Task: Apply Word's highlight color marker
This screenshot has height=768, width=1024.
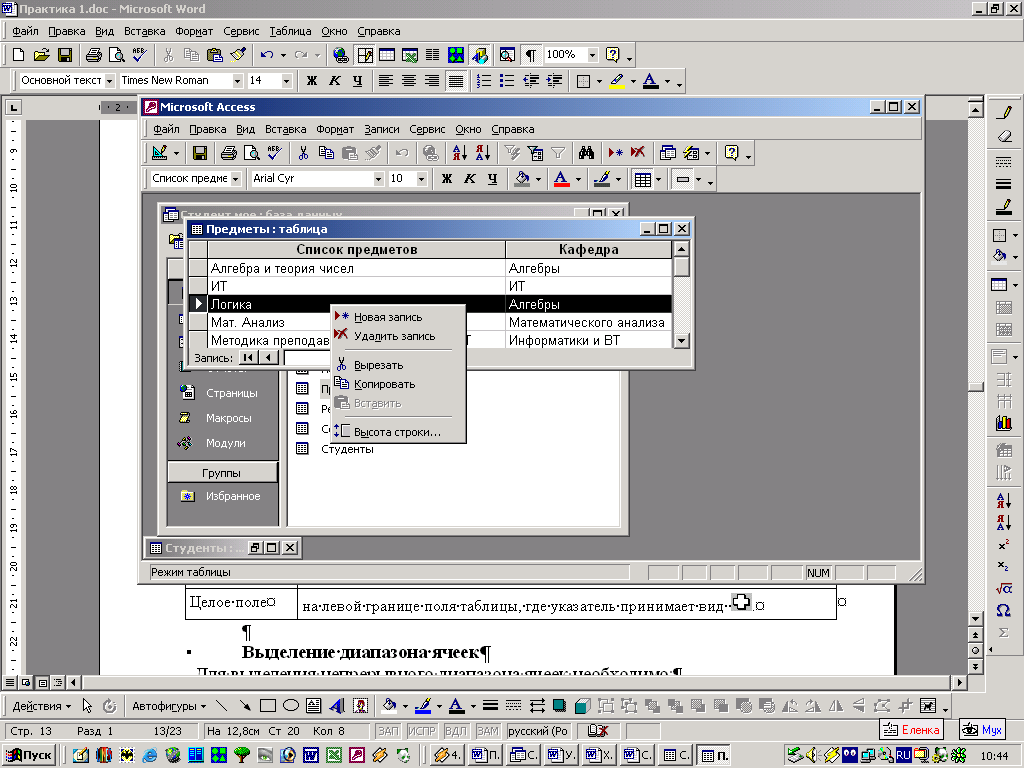Action: tap(617, 80)
